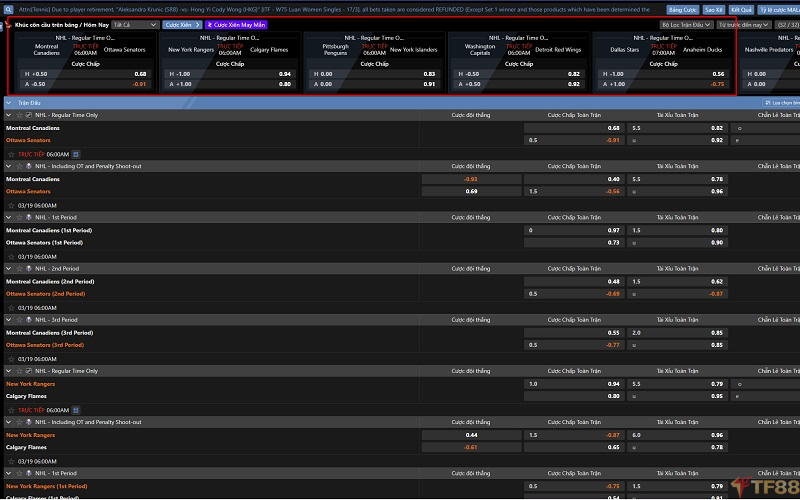Screen dimensions: 800x500
Task: Click handicap odds -0.69 for Ottawa 2nd Period
Action: click(x=574, y=294)
